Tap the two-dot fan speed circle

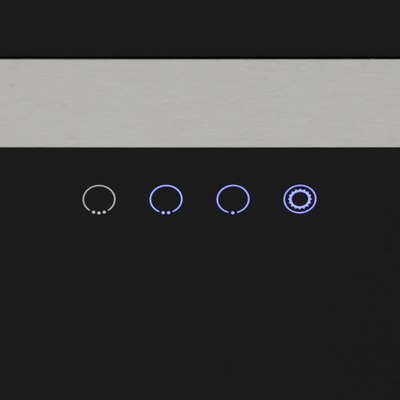pyautogui.click(x=166, y=199)
